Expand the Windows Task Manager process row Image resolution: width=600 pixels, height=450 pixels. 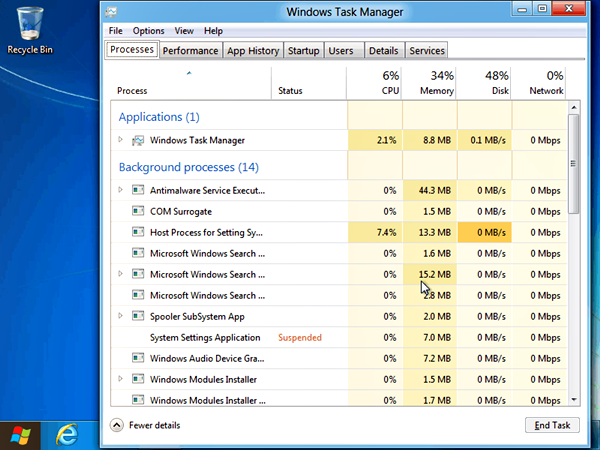(121, 140)
